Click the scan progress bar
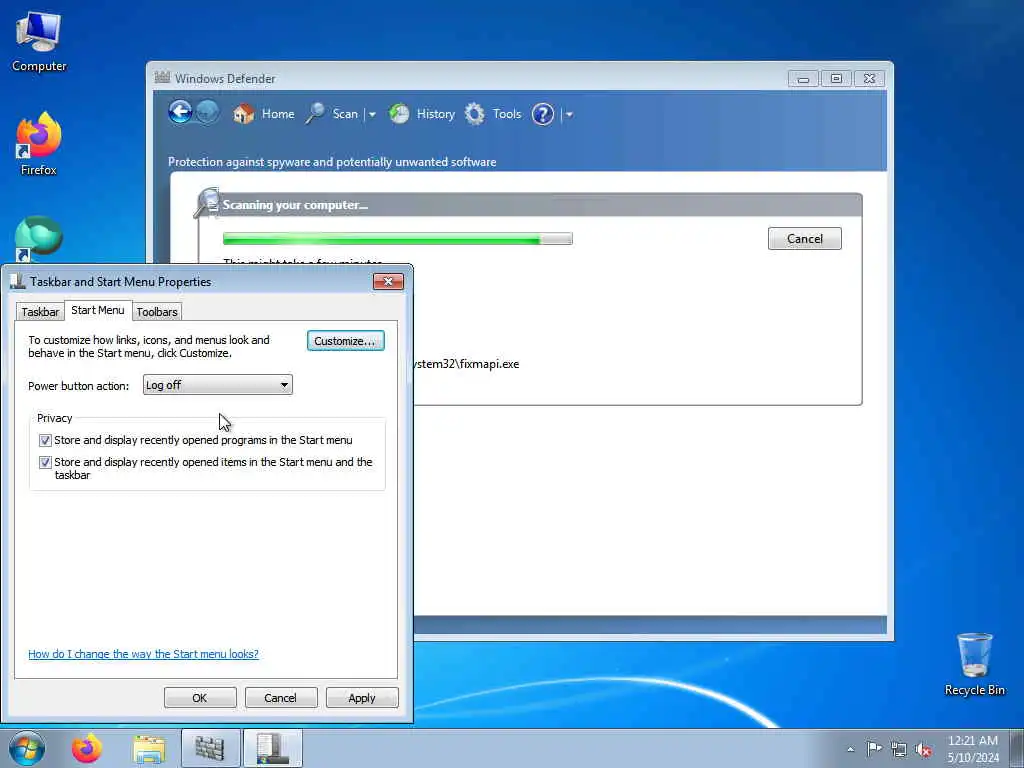Screen dimensions: 1024x768 pos(398,239)
